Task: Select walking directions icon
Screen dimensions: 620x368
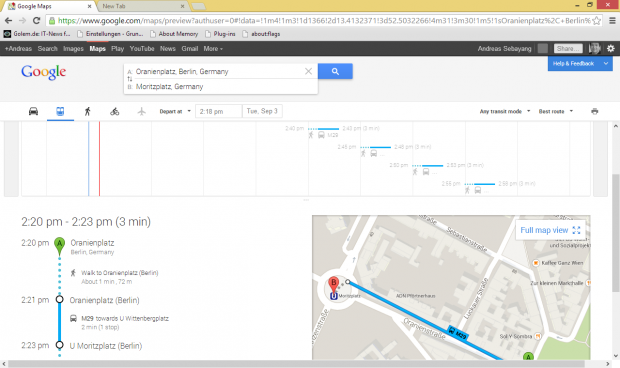Action: pyautogui.click(x=87, y=111)
